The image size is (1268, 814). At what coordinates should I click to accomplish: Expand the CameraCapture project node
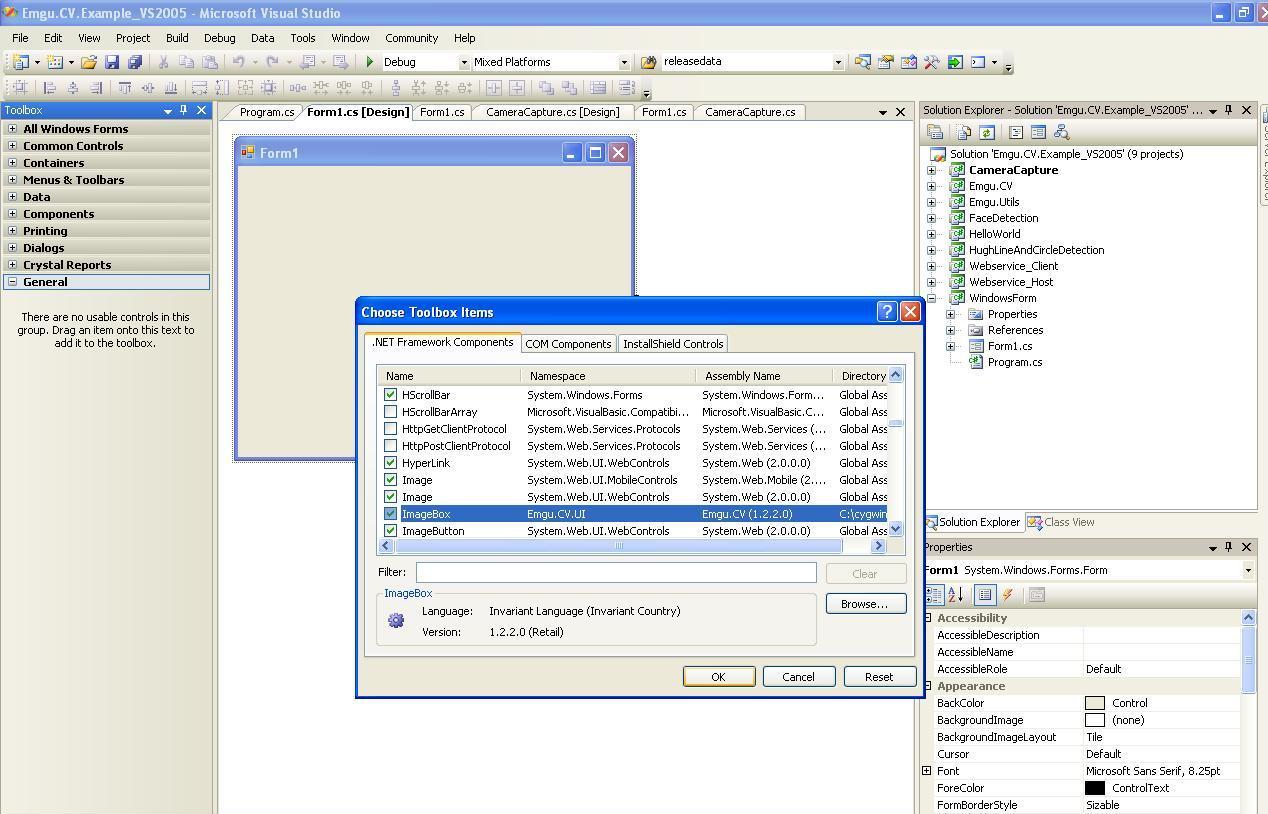[932, 170]
